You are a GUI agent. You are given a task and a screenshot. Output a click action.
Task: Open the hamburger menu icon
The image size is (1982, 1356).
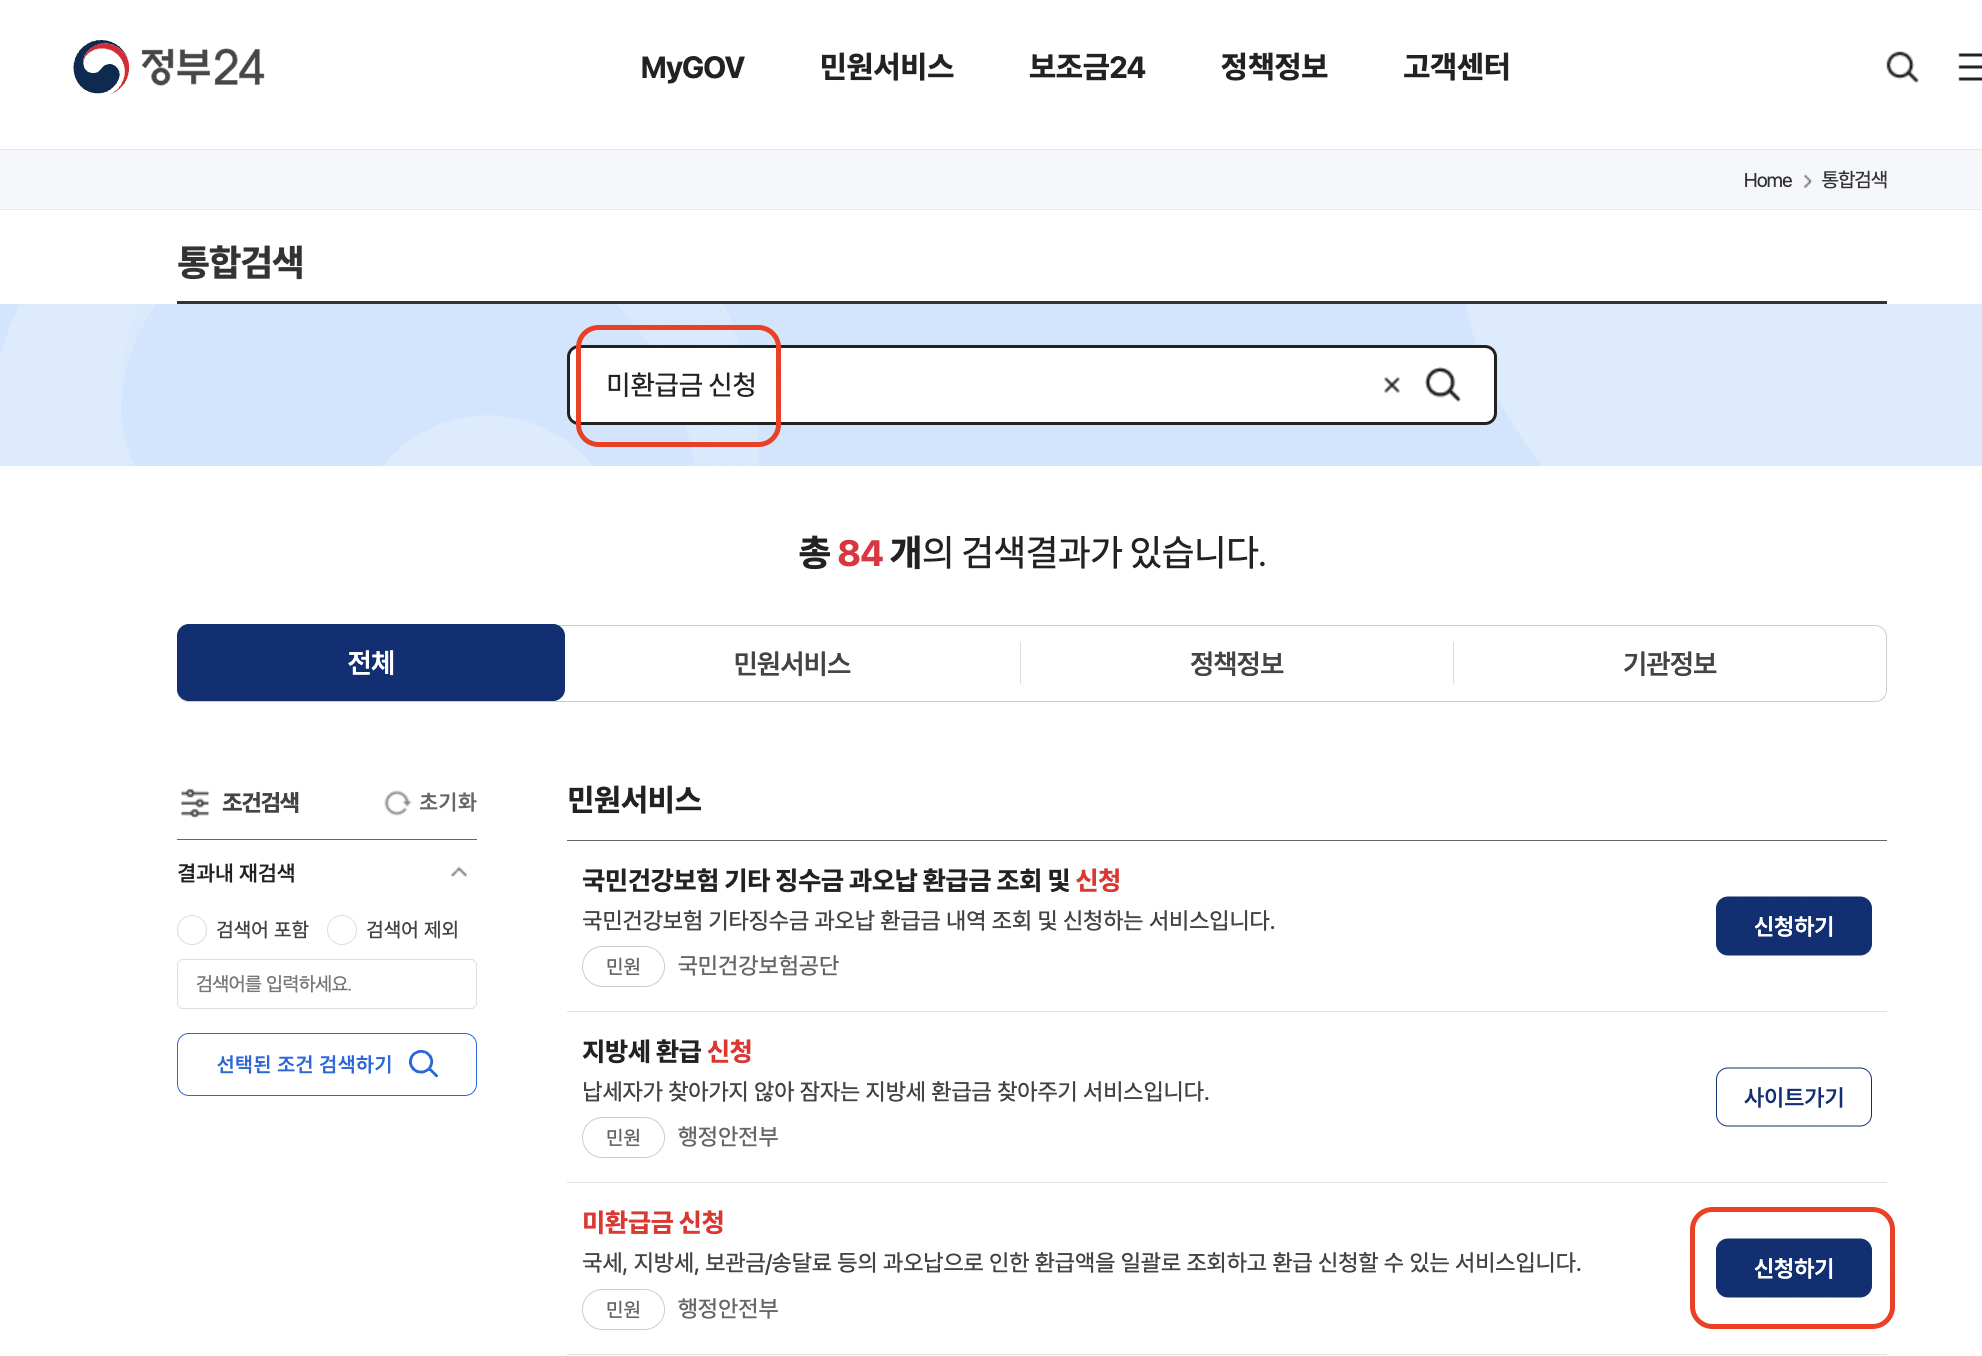click(1969, 67)
